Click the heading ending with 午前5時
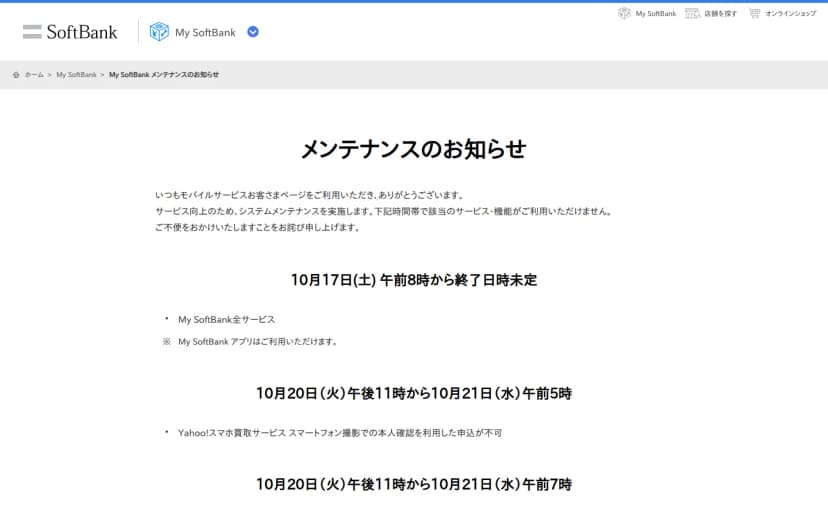 pyautogui.click(x=414, y=393)
